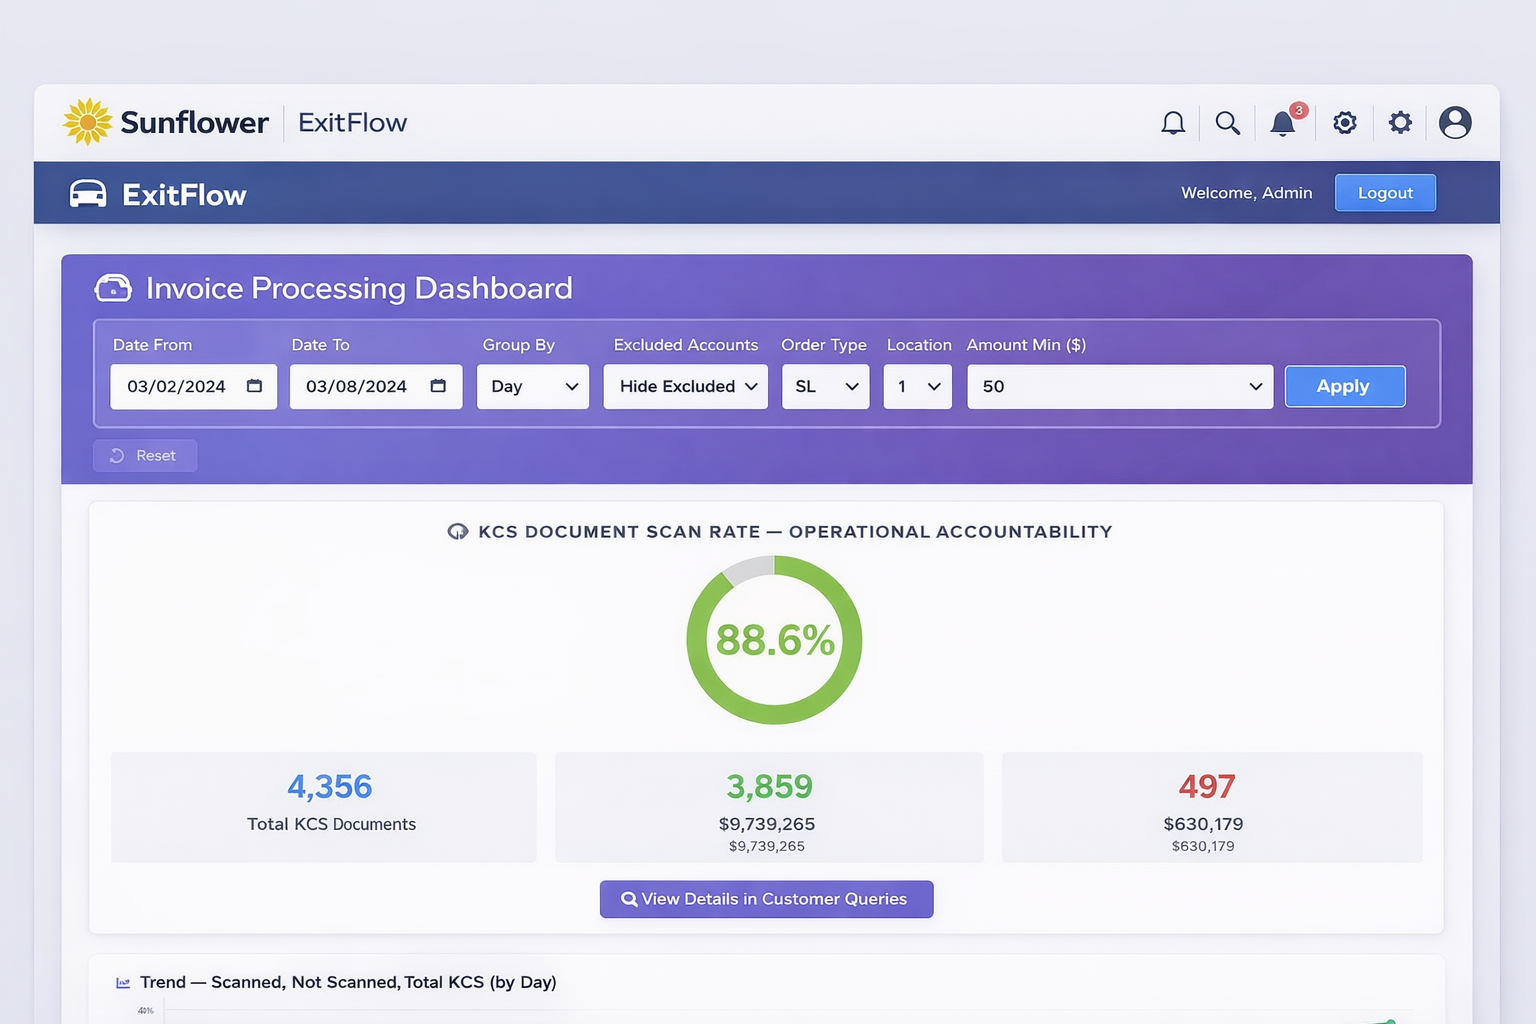
Task: Open notifications bell showing 3 alerts
Action: pos(1283,123)
